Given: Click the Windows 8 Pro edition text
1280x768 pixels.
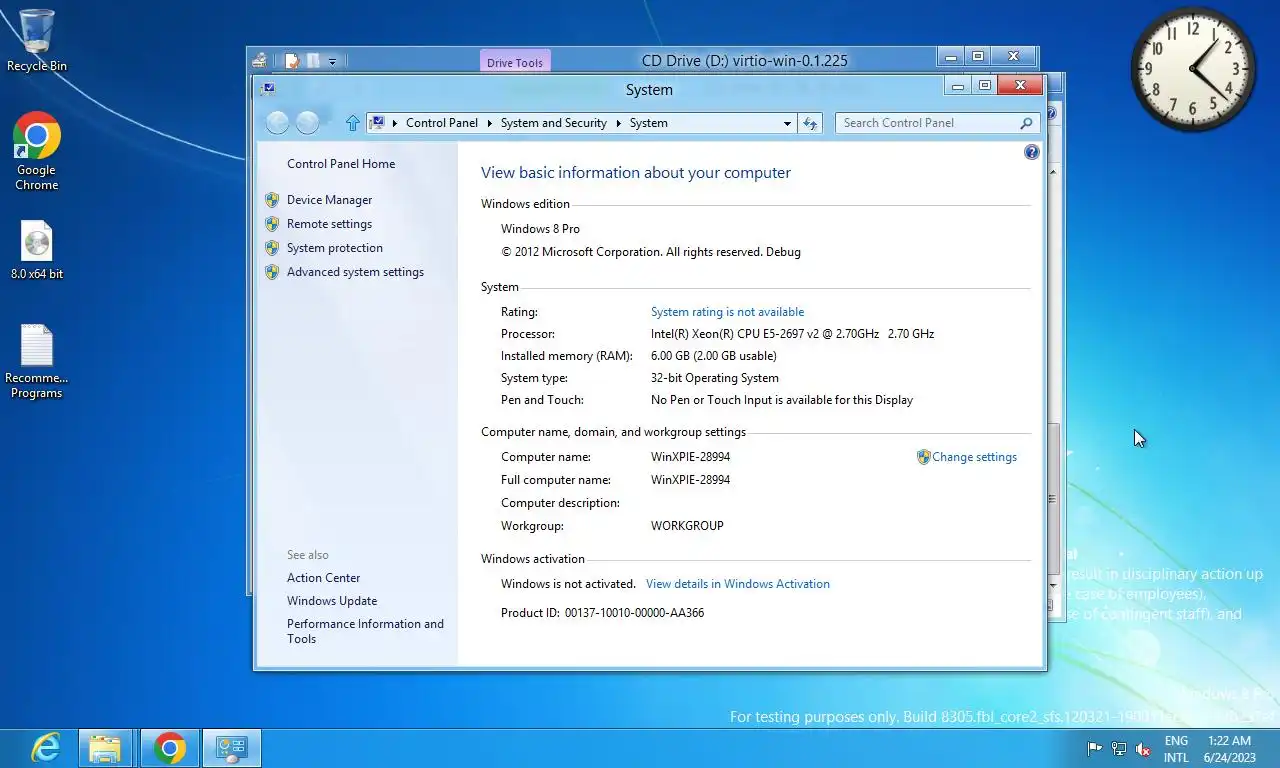Looking at the screenshot, I should [540, 229].
